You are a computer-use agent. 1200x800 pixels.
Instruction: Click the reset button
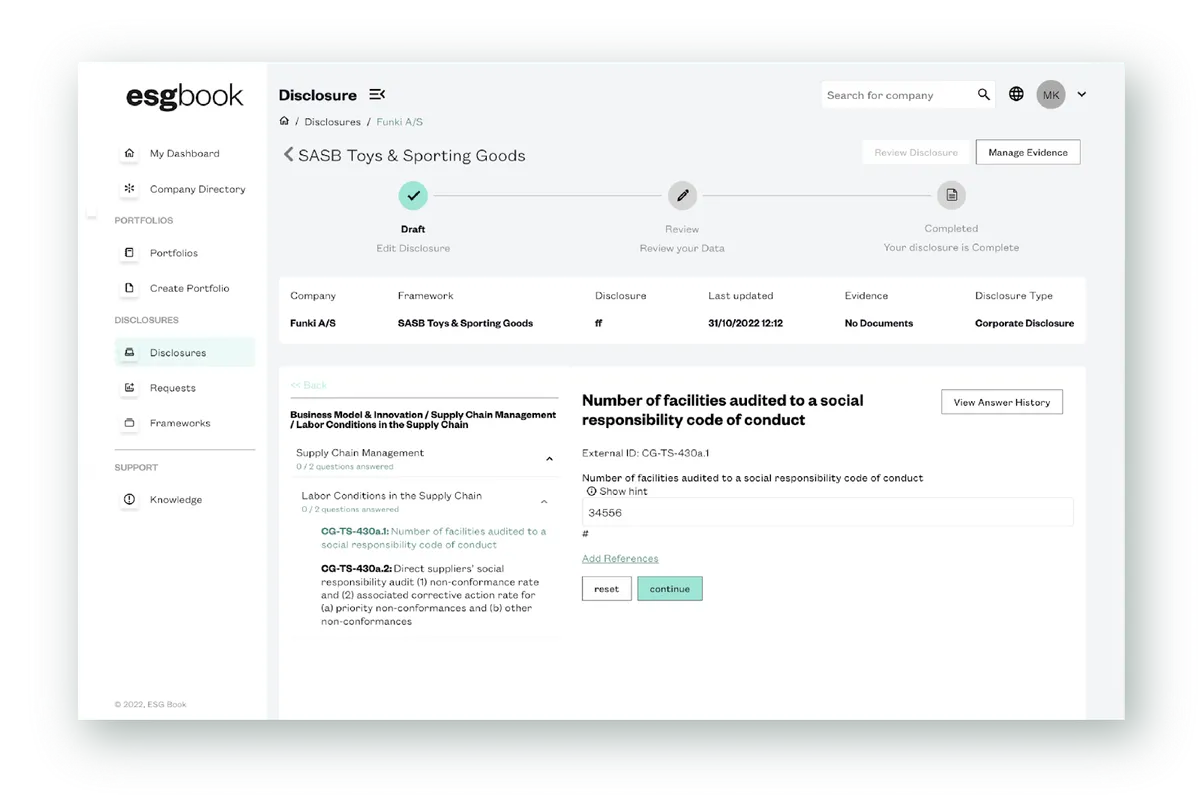coord(607,588)
